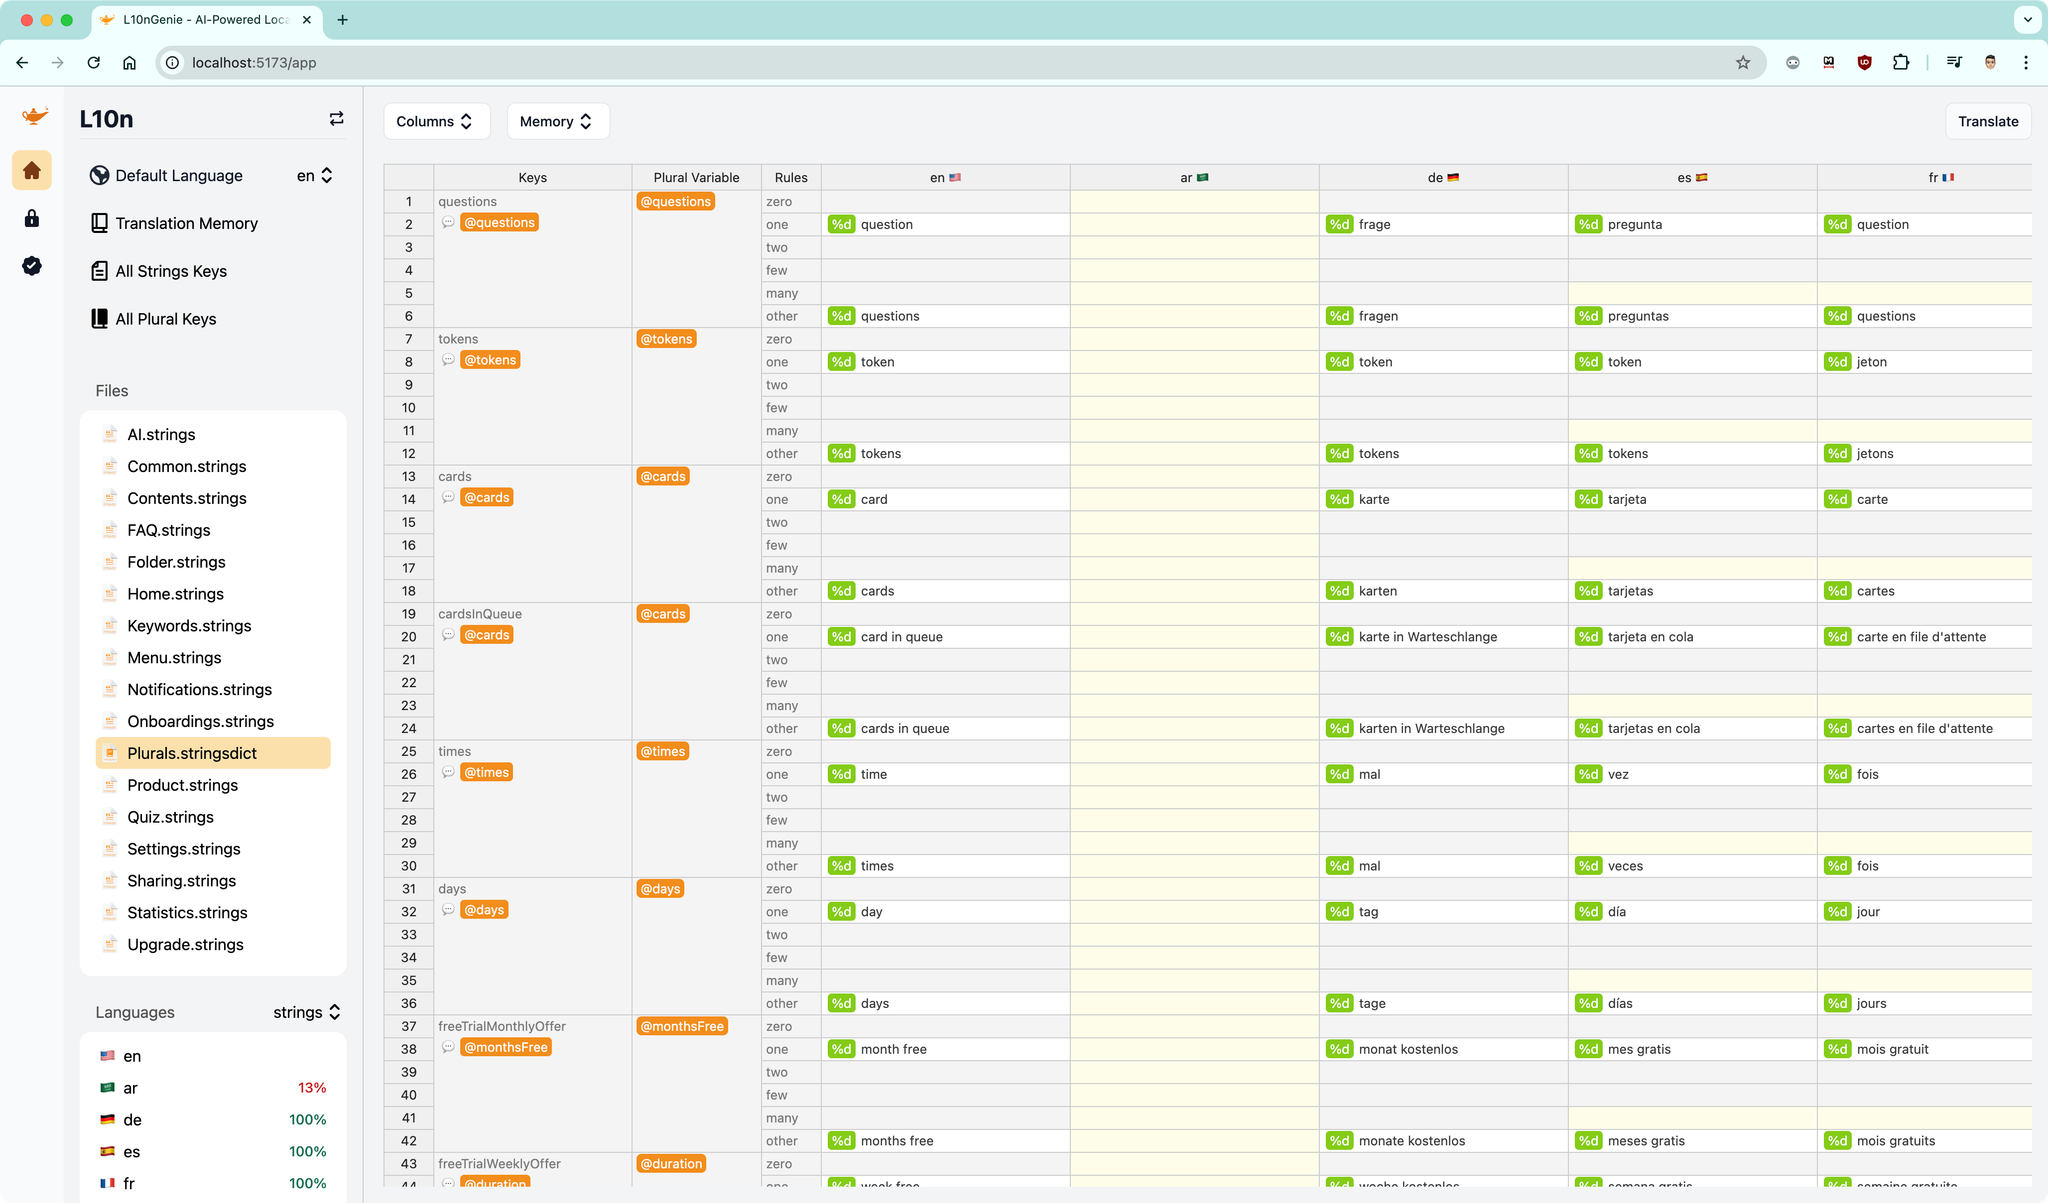Select Common.strings file
This screenshot has height=1203, width=2048.
[213, 466]
